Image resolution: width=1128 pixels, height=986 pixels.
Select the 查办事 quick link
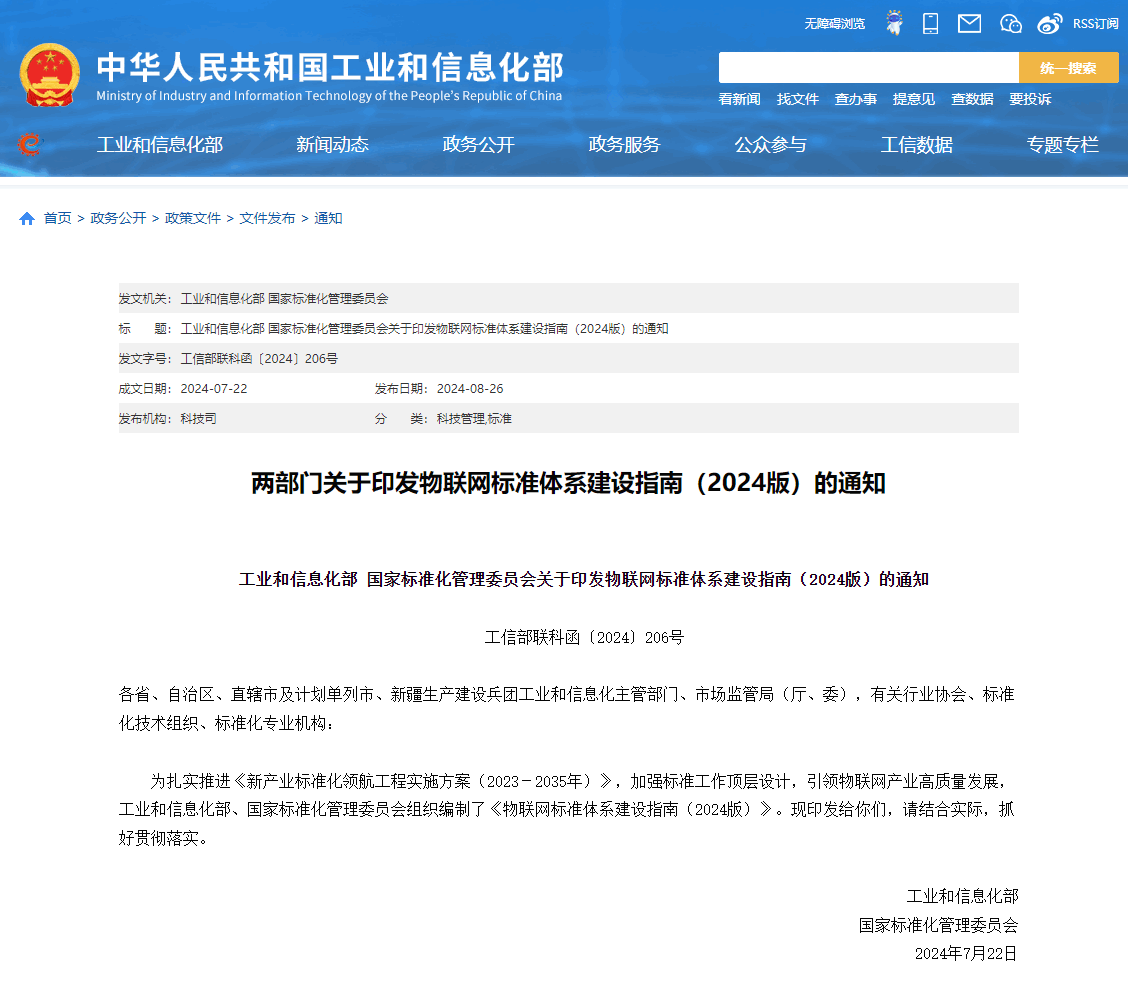pos(855,99)
